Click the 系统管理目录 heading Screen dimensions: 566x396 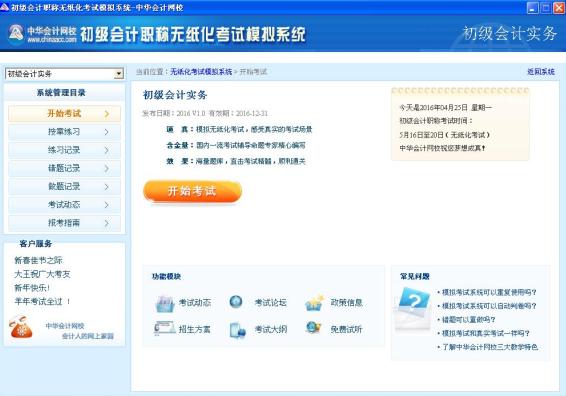[61, 93]
